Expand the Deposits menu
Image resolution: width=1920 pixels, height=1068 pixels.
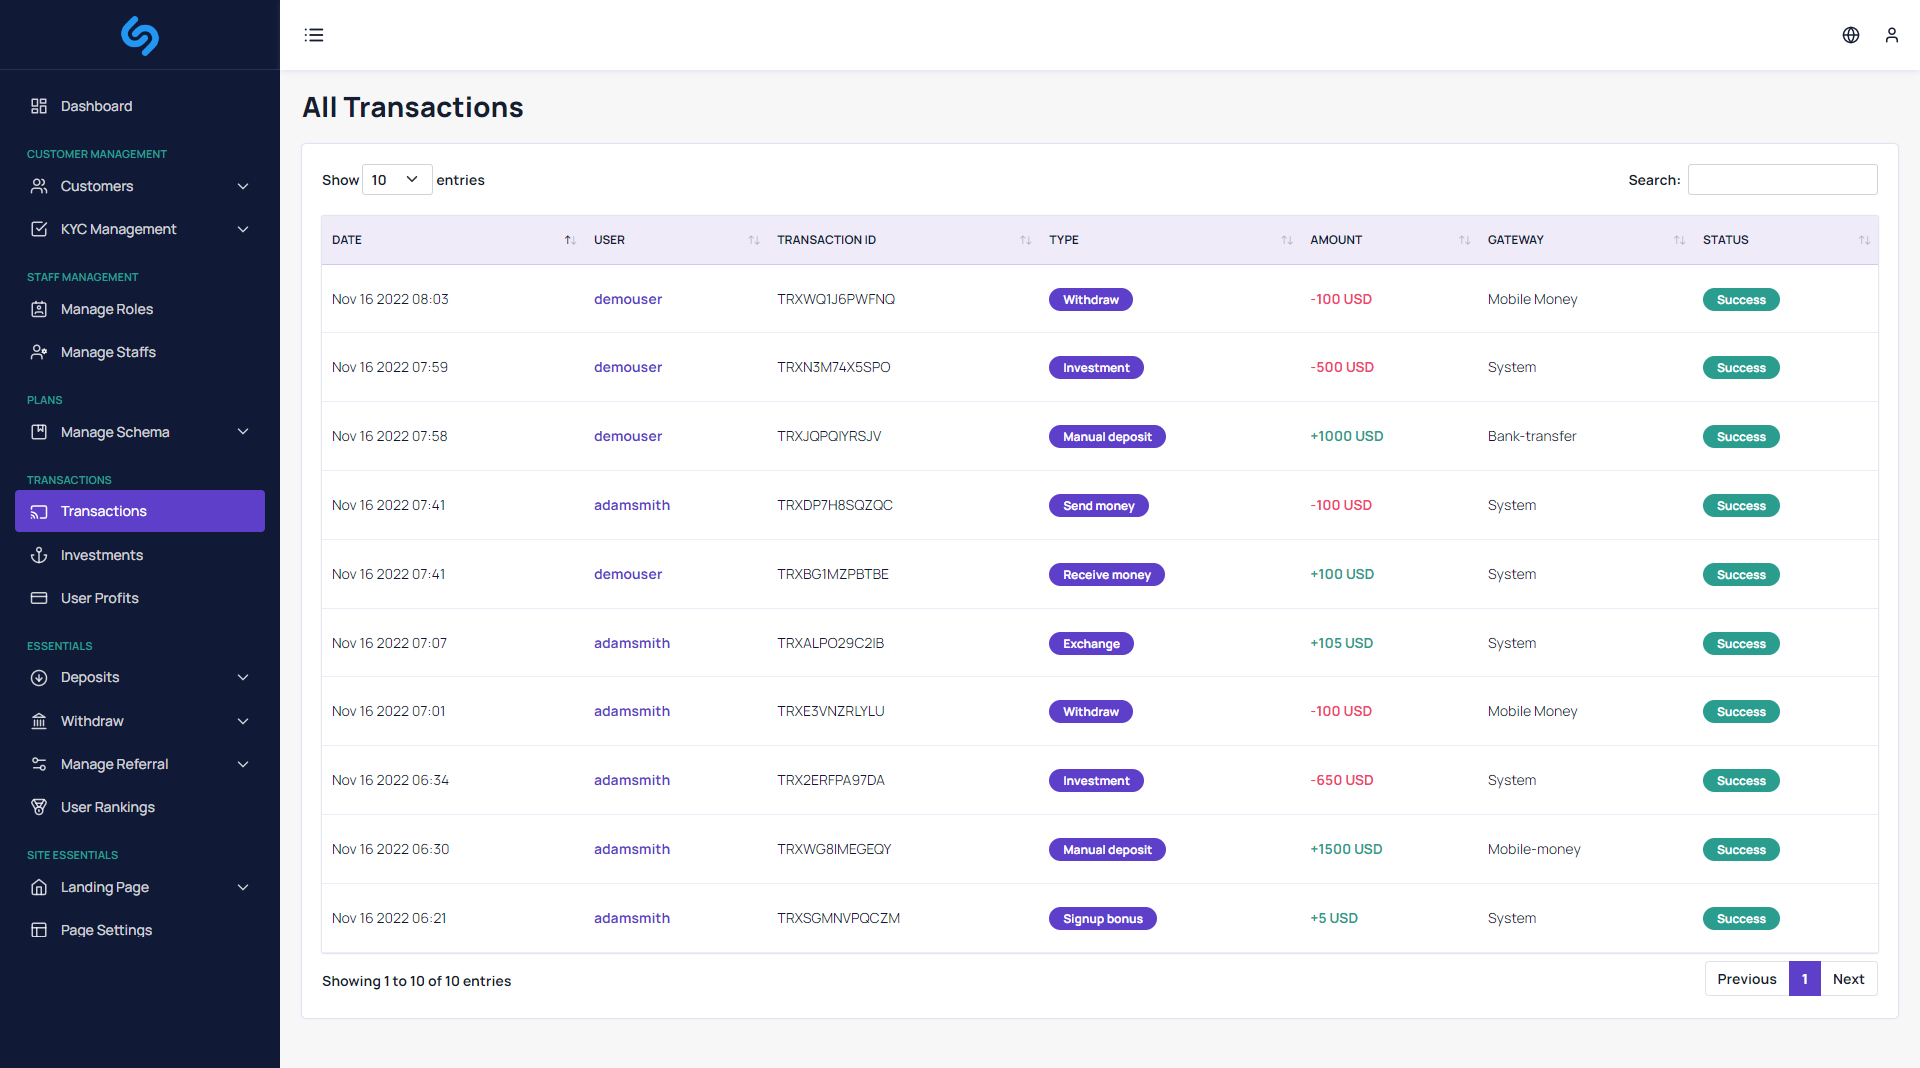click(x=89, y=677)
